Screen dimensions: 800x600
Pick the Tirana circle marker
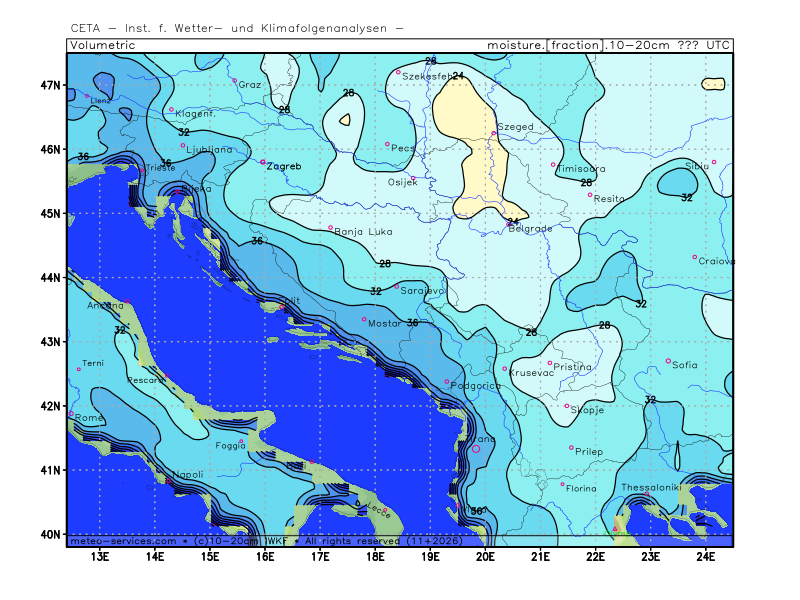475,448
